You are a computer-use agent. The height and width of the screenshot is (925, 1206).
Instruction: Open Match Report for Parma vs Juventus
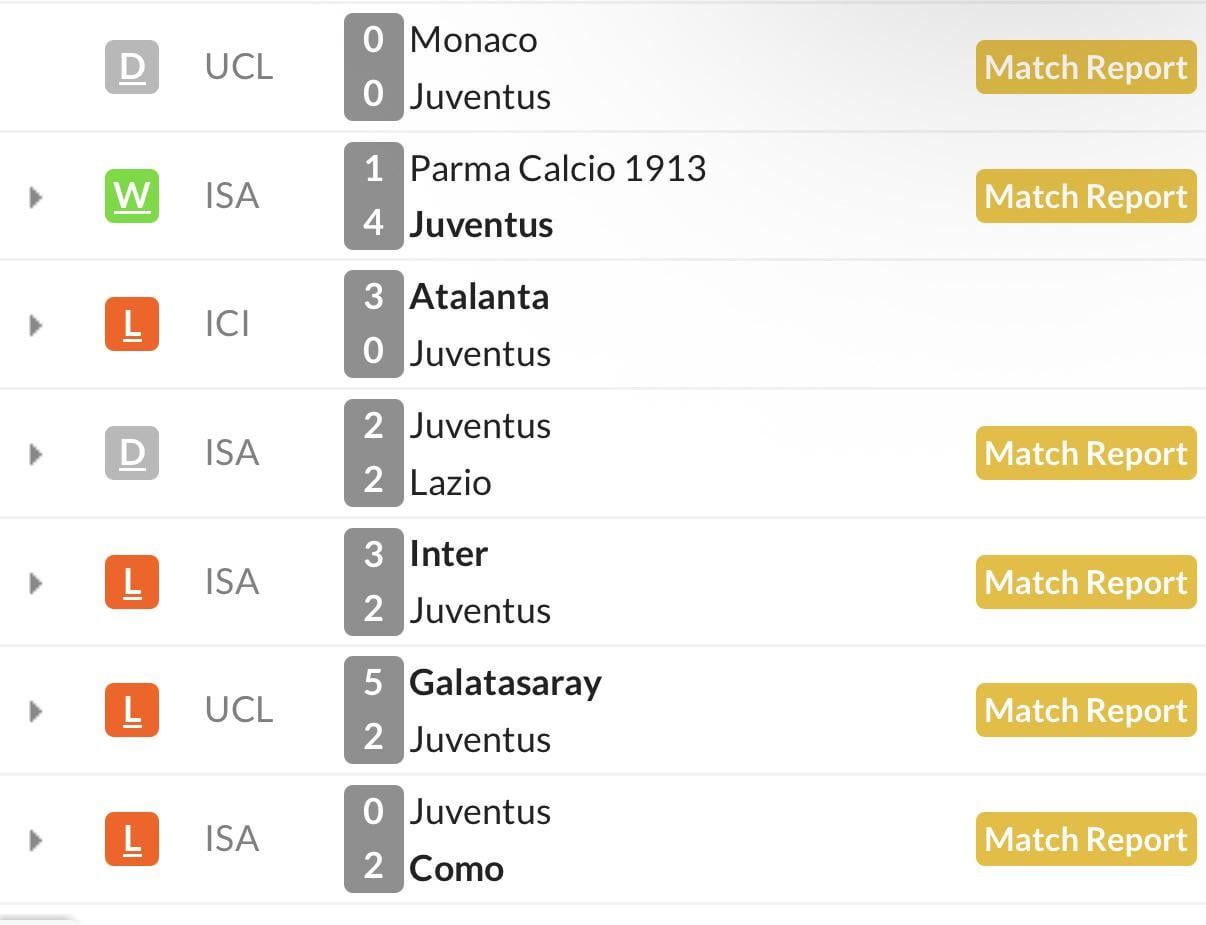coord(1086,196)
